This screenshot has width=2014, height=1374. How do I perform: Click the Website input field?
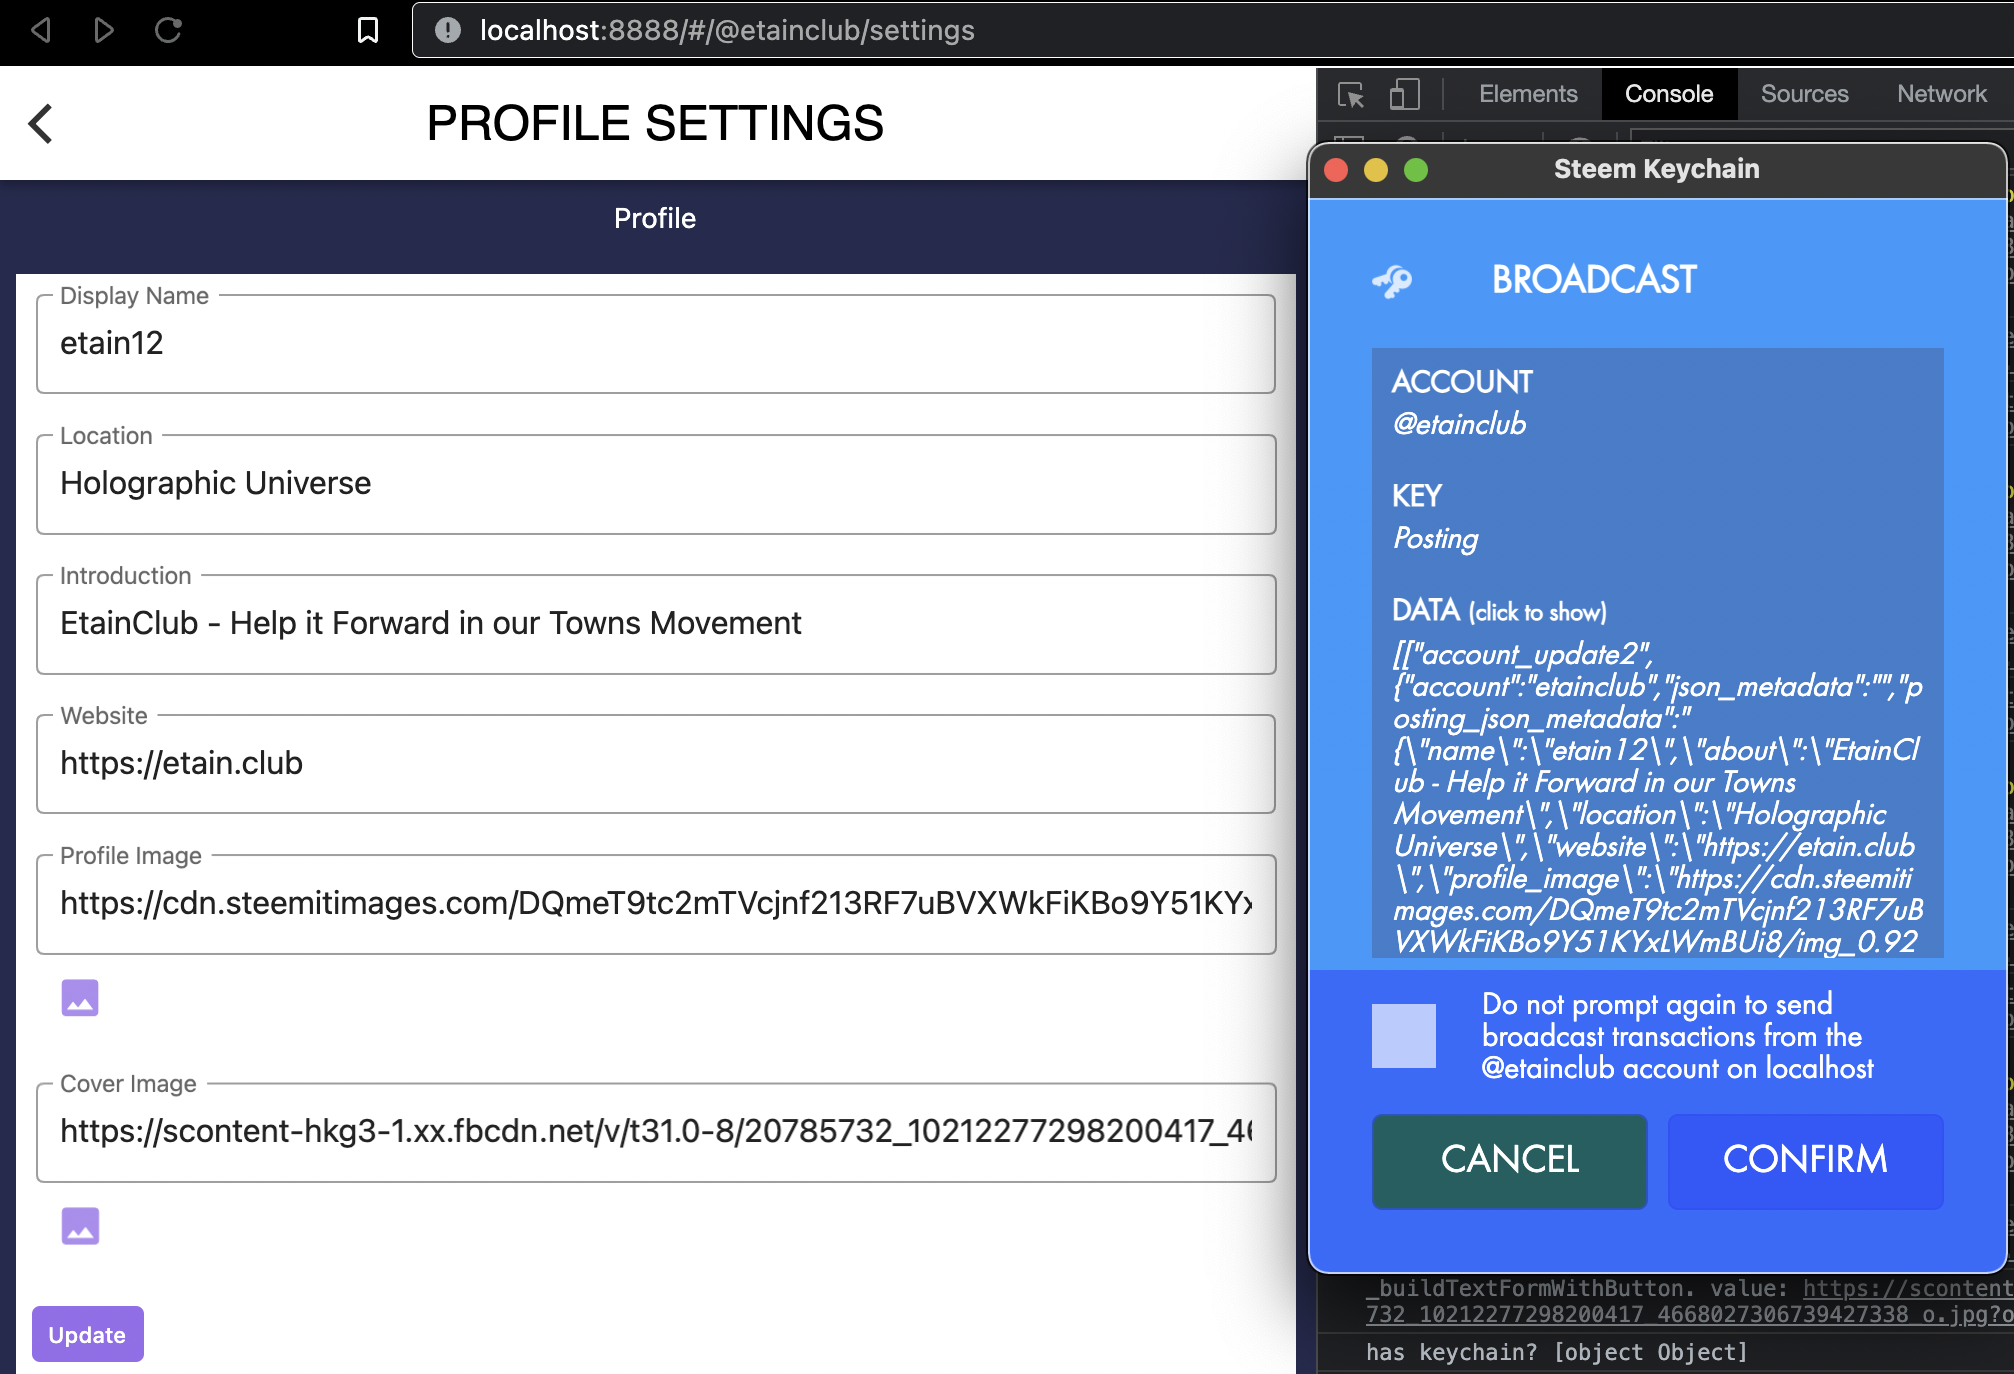(x=655, y=764)
